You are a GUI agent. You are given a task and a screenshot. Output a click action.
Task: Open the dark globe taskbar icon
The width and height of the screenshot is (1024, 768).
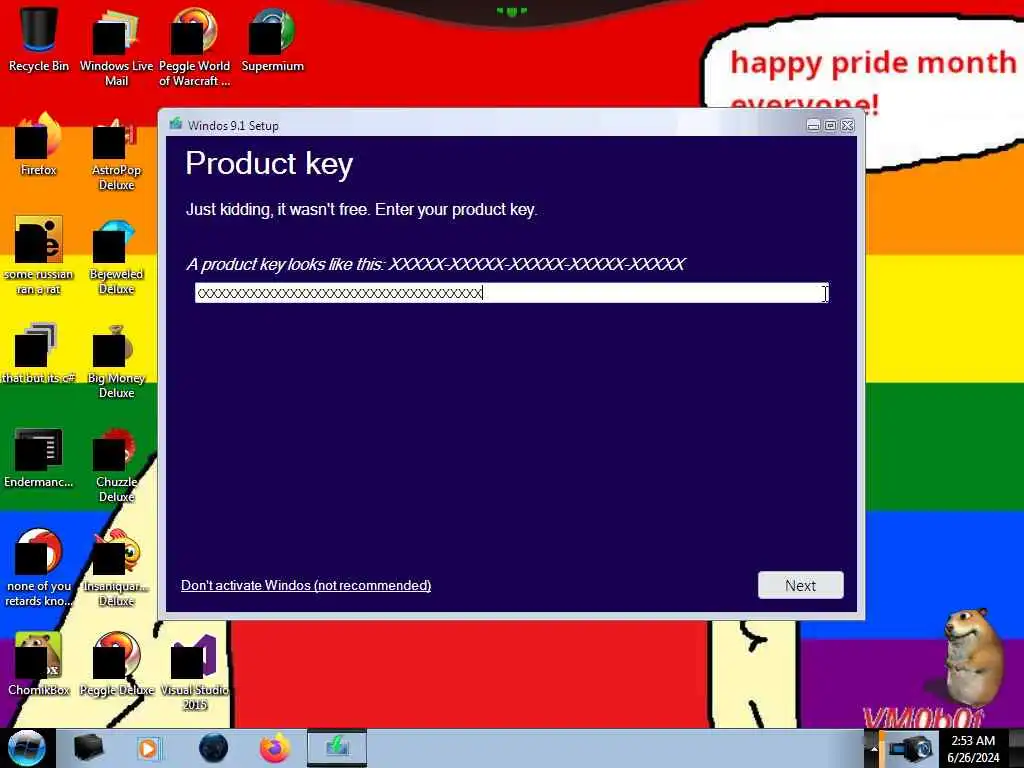point(213,748)
